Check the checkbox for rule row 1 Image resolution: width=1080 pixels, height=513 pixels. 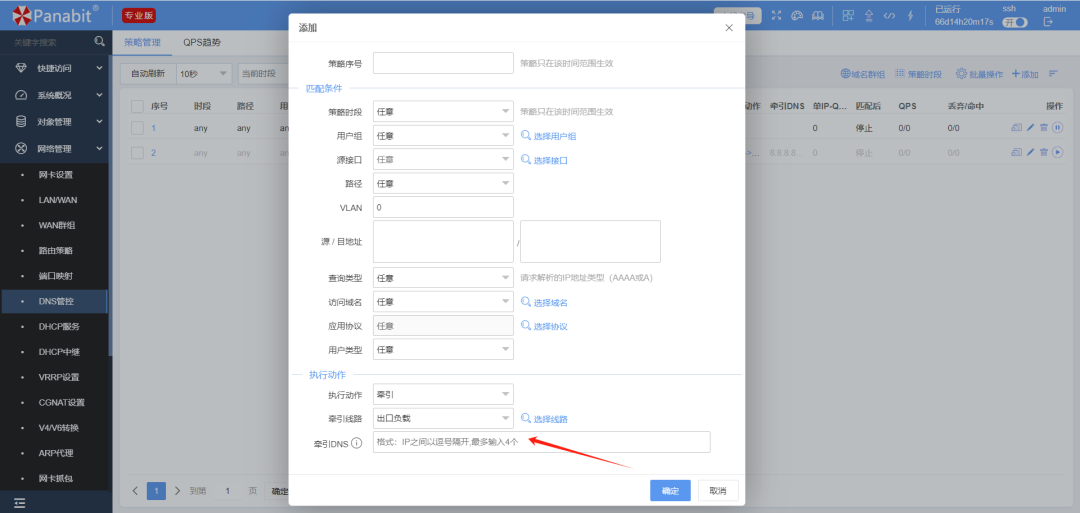pos(138,128)
